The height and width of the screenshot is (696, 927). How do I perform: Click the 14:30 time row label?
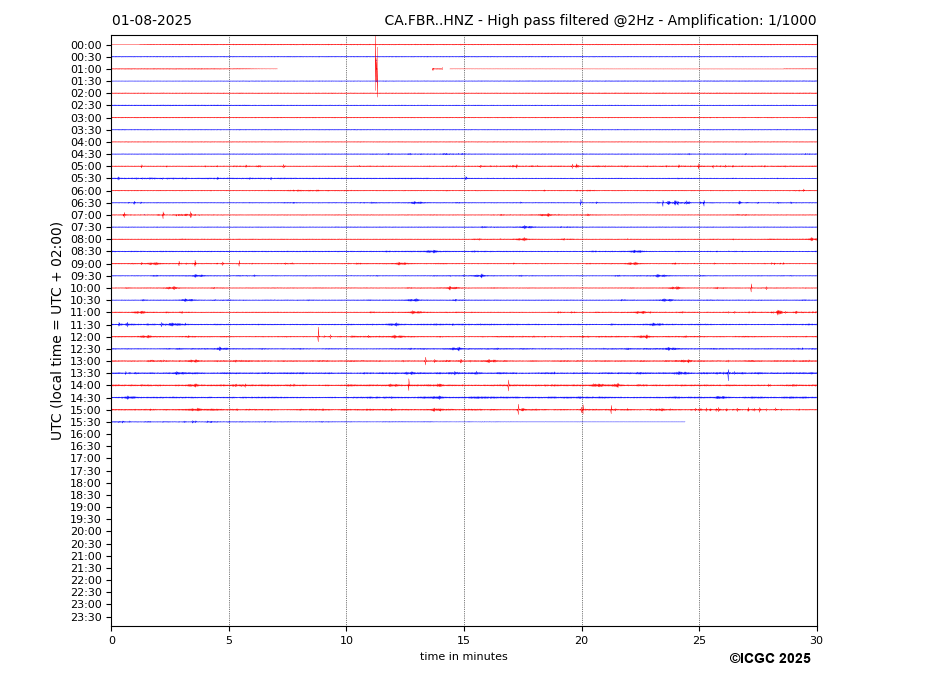pyautogui.click(x=86, y=398)
